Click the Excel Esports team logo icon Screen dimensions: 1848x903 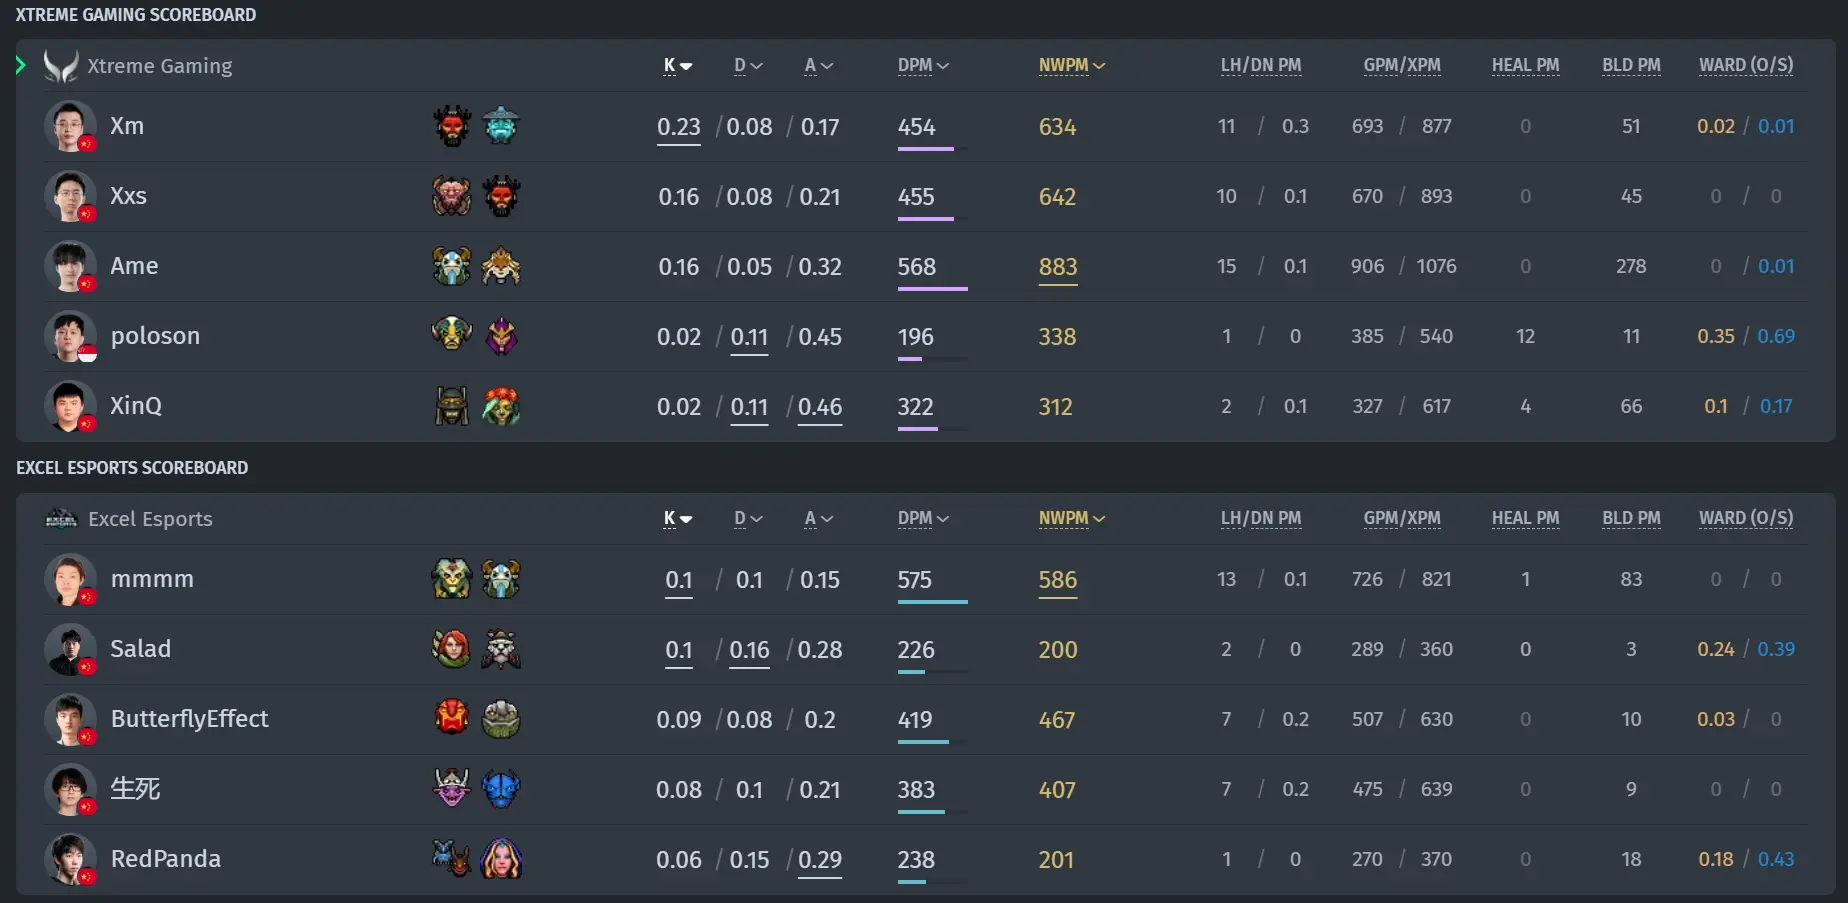click(61, 519)
